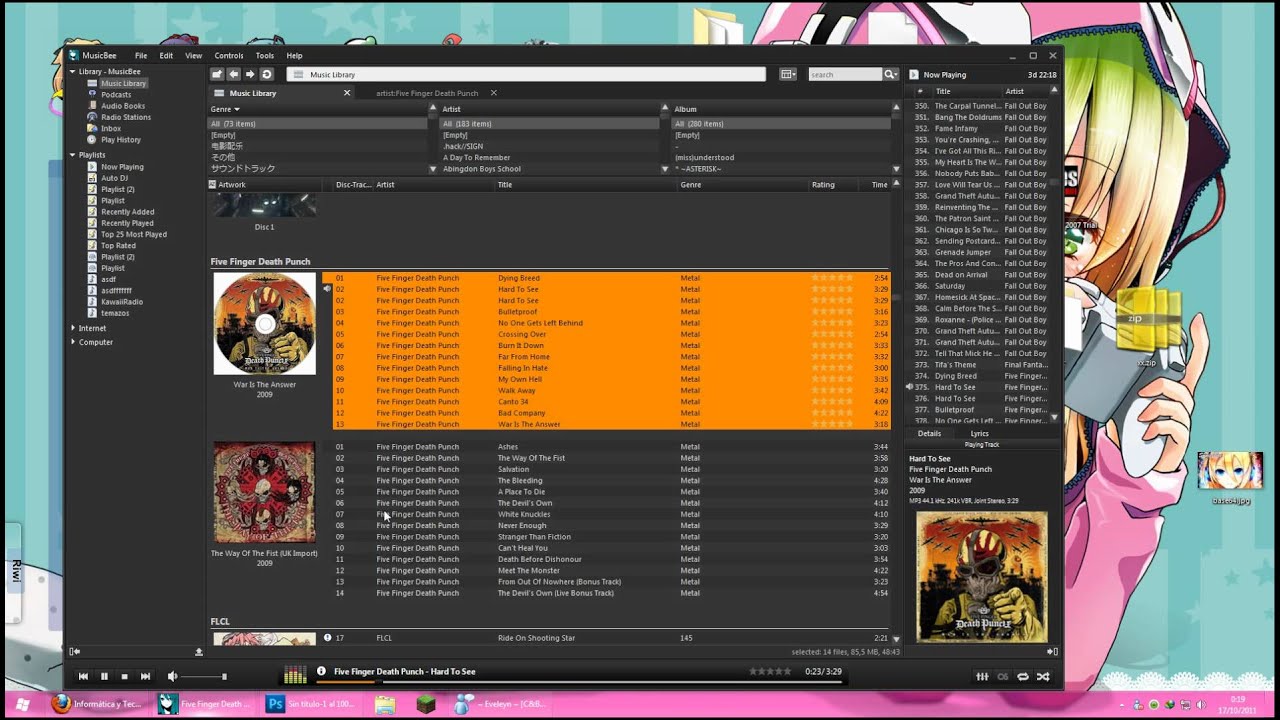Set the rating stars in the player bar

770,672
